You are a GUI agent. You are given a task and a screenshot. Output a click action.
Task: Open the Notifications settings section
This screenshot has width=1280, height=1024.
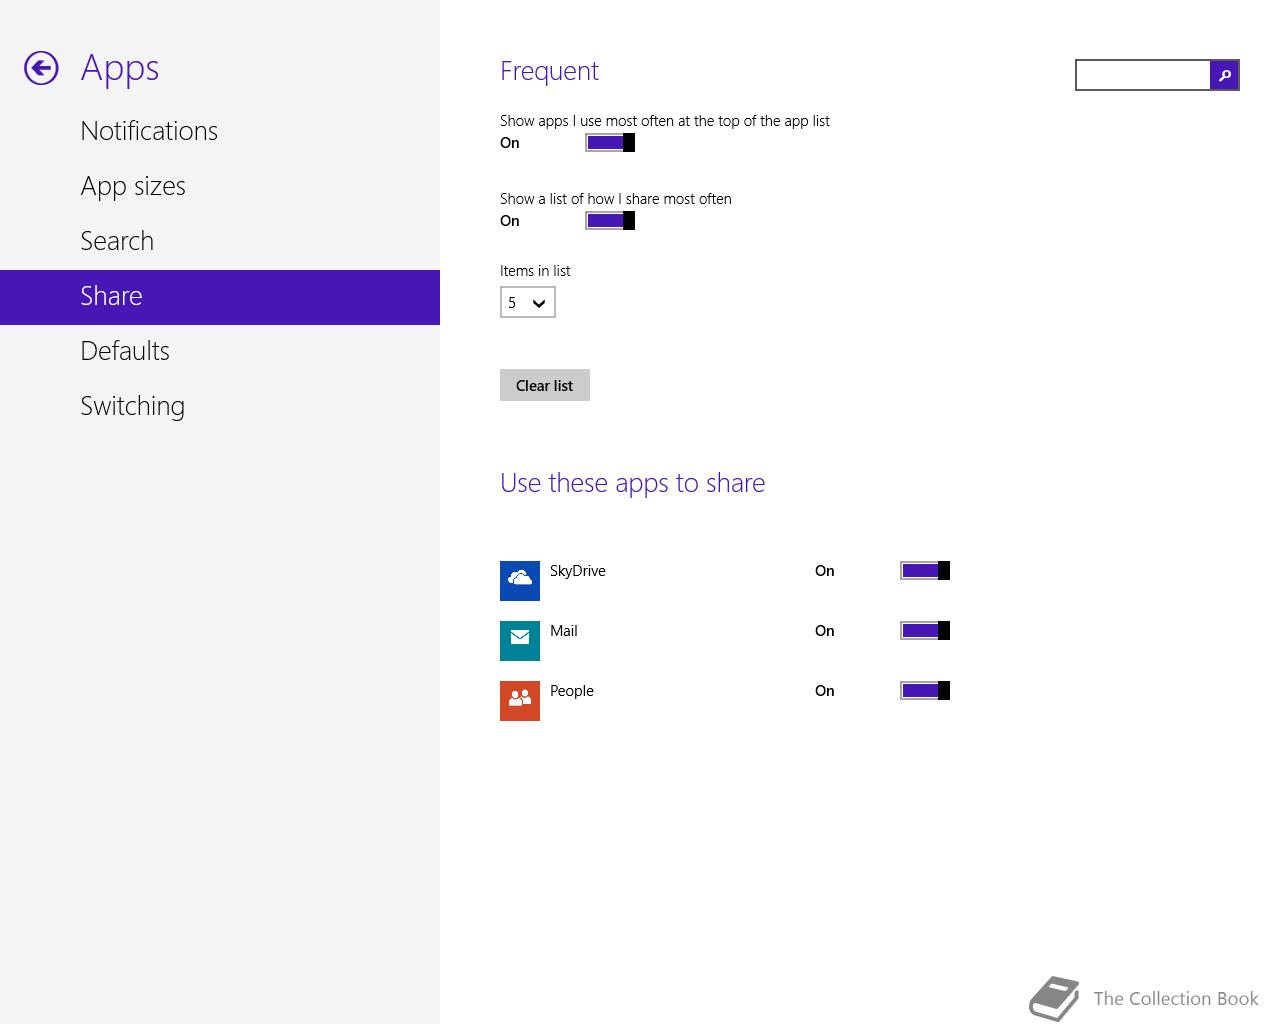tap(220, 131)
